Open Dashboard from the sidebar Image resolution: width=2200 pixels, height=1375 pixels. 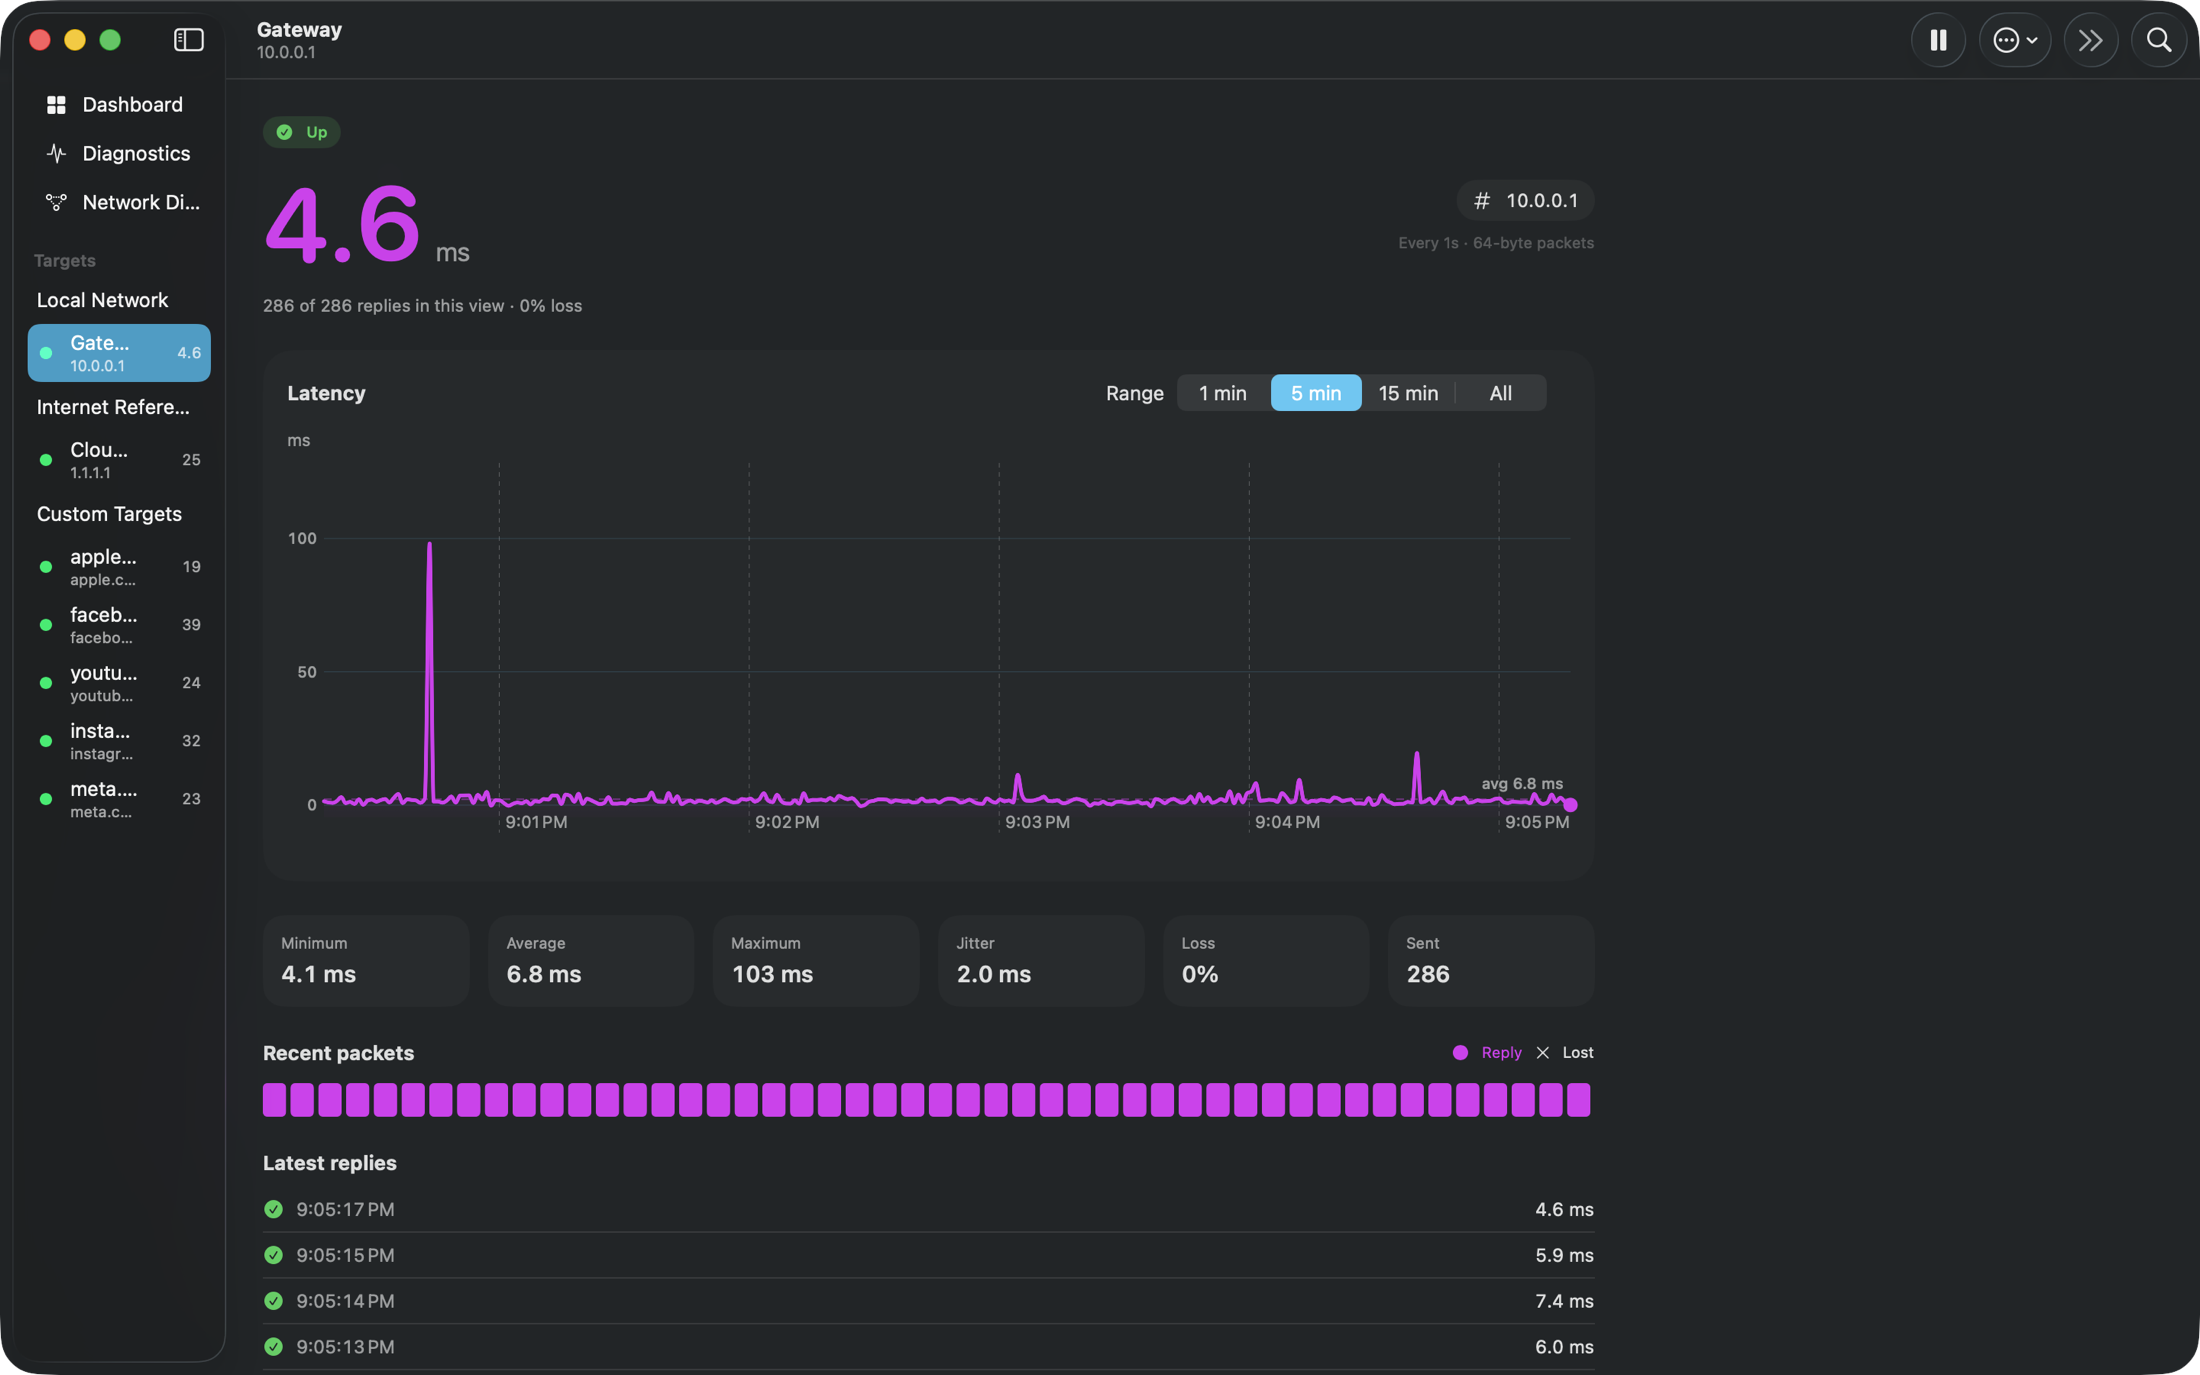(x=119, y=104)
